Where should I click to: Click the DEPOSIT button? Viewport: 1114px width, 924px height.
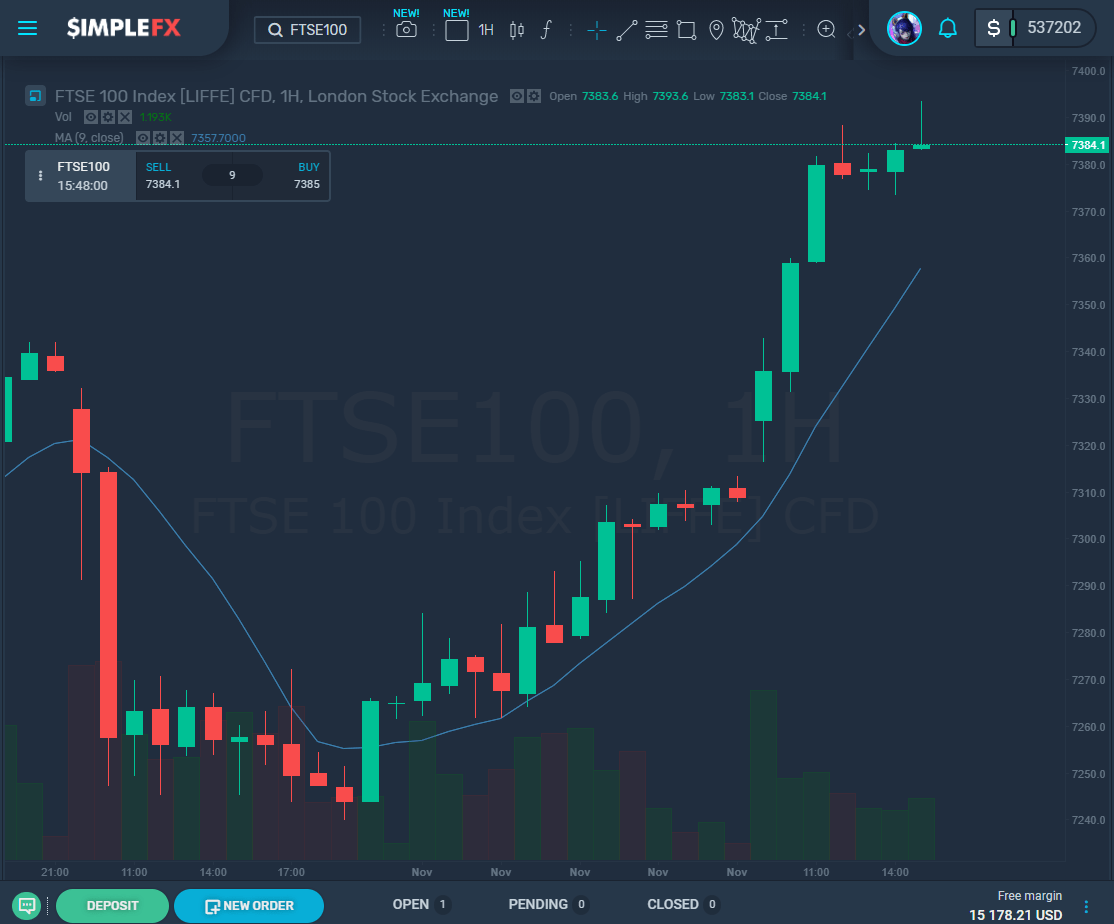(112, 906)
